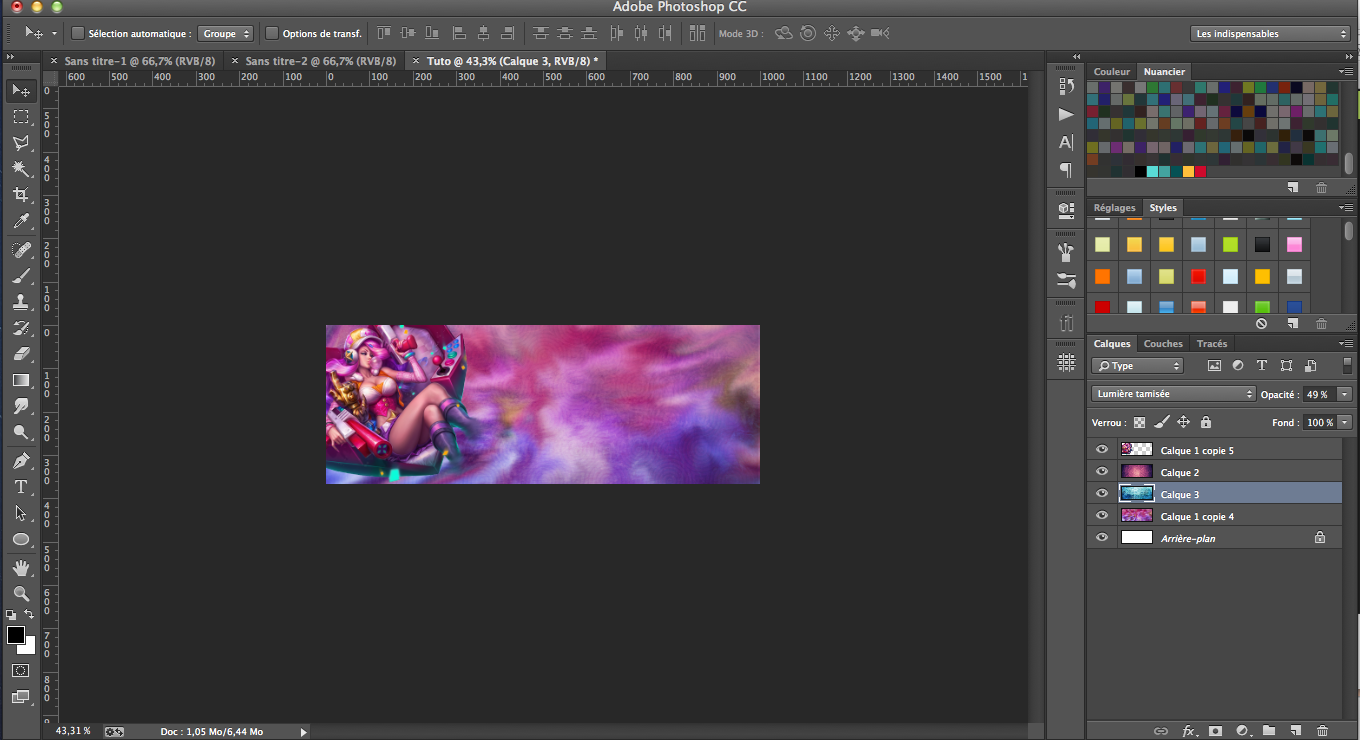Viewport: 1360px width, 740px height.
Task: Toggle Quick Mask mode
Action: (x=21, y=670)
